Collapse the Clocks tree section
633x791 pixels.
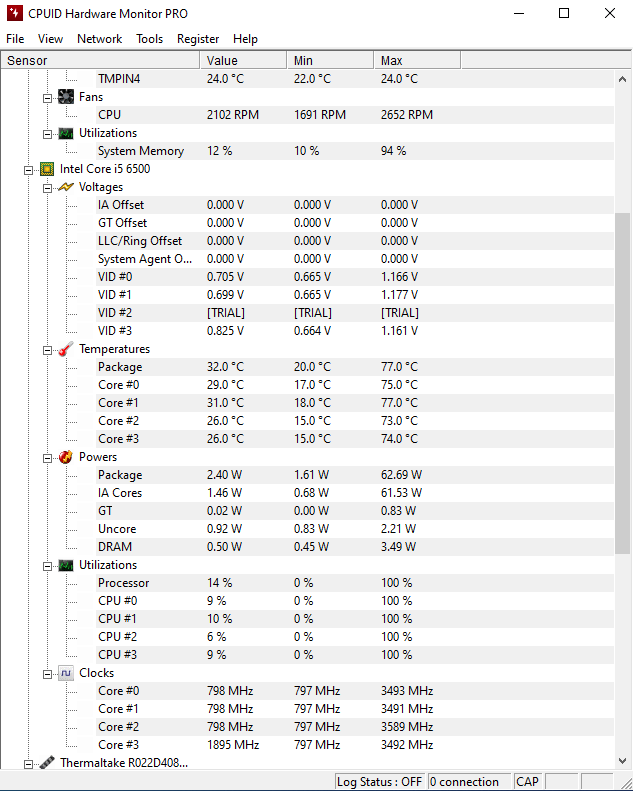(47, 673)
